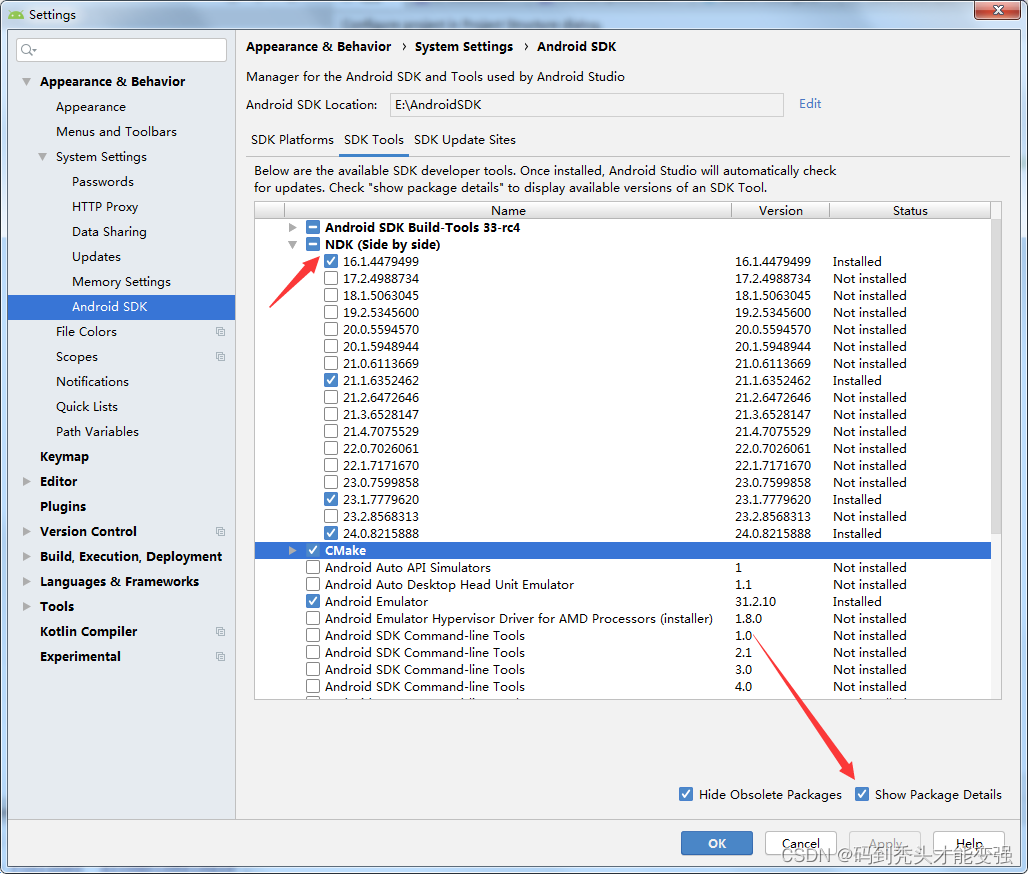Expand the CMake group arrow
This screenshot has height=874, width=1028.
292,551
